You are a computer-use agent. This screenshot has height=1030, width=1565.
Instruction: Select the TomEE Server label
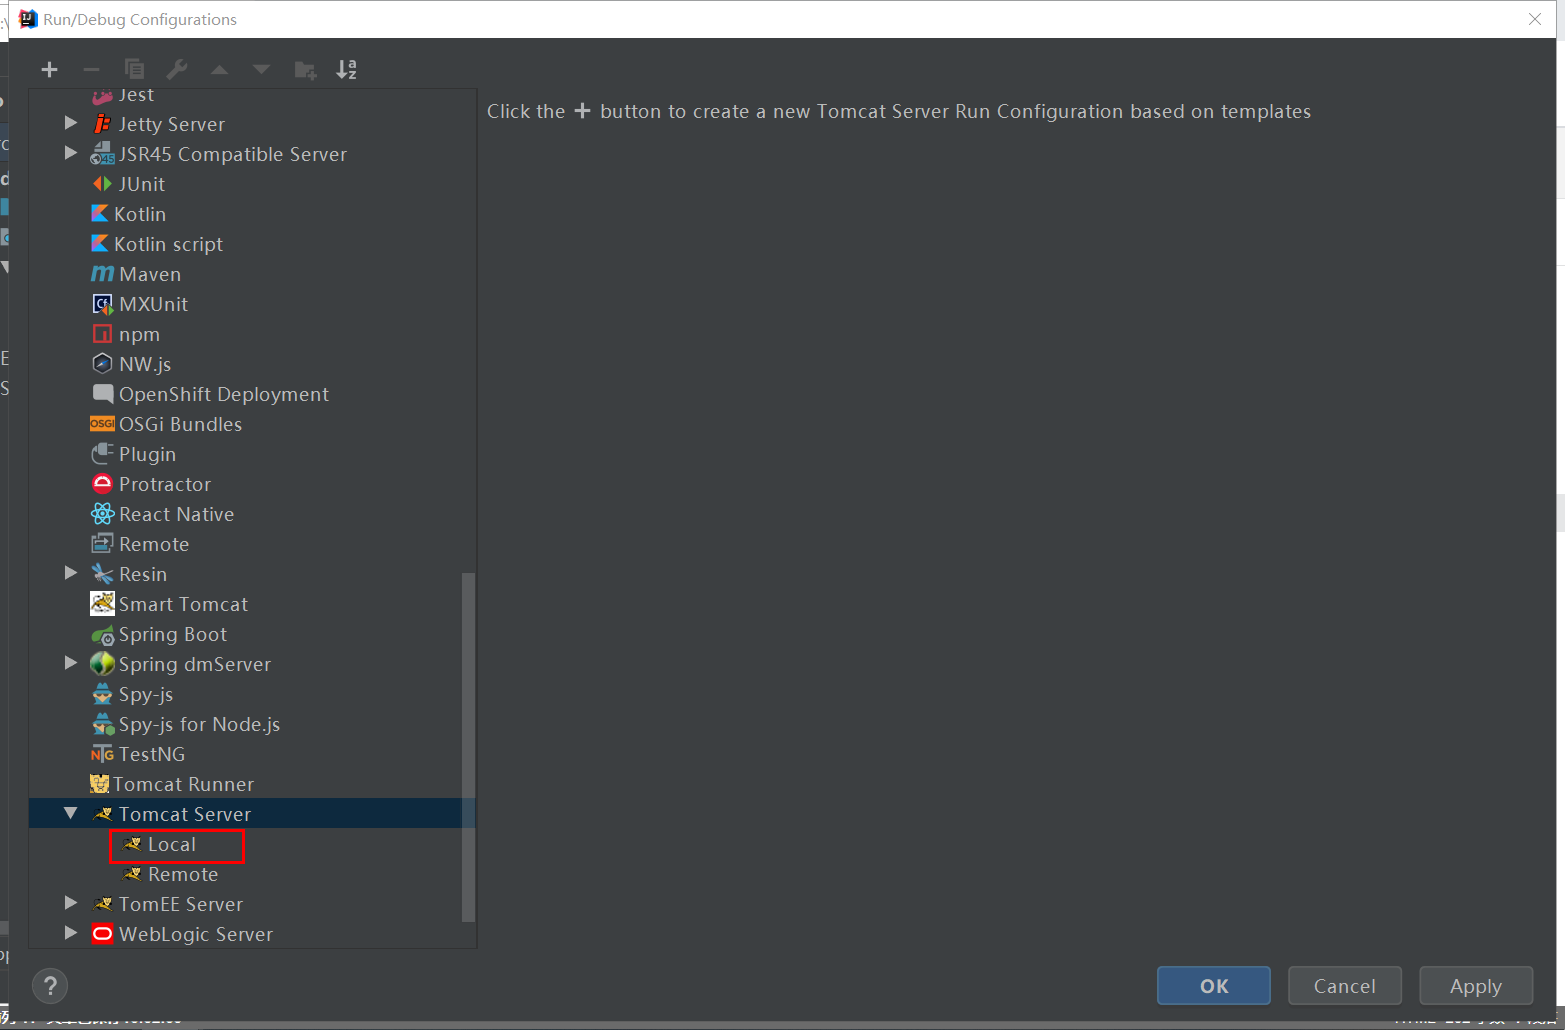coord(181,904)
